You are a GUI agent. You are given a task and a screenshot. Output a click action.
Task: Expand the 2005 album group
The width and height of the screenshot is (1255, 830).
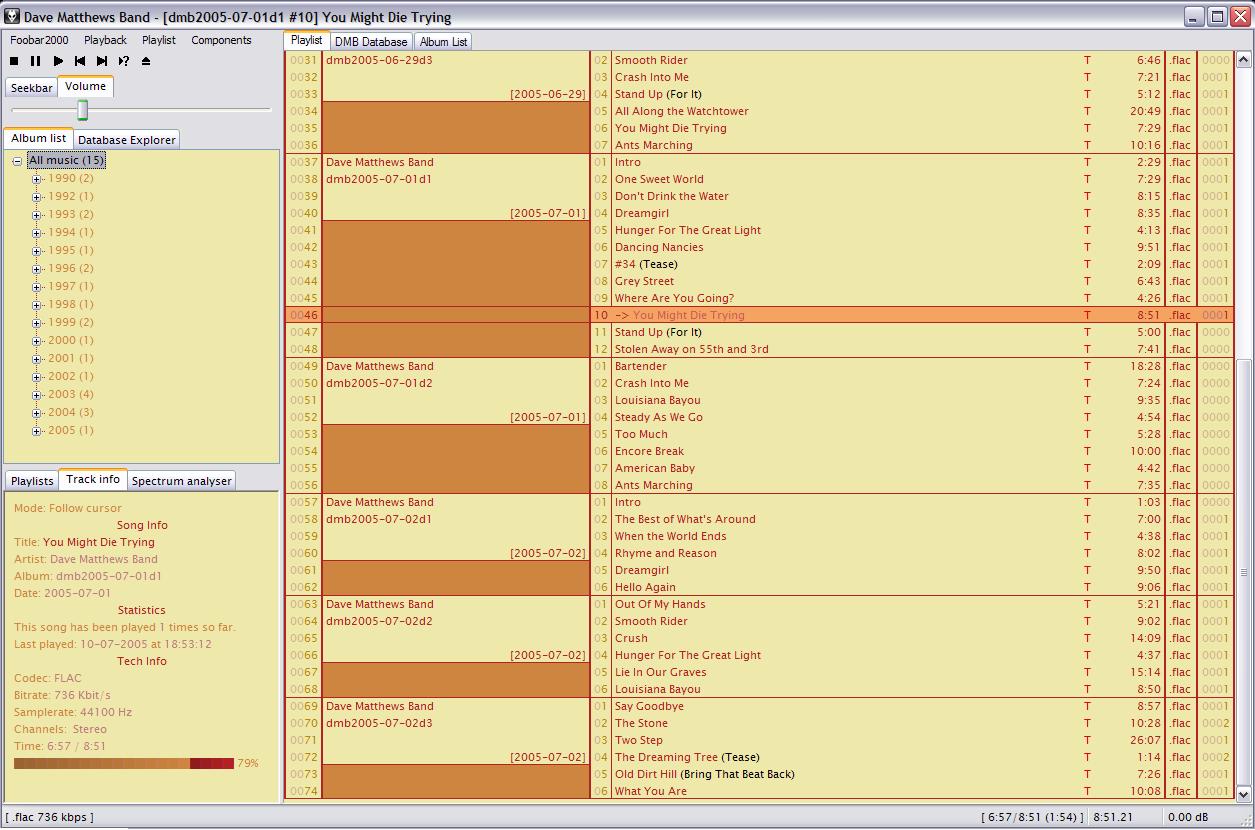coord(37,431)
